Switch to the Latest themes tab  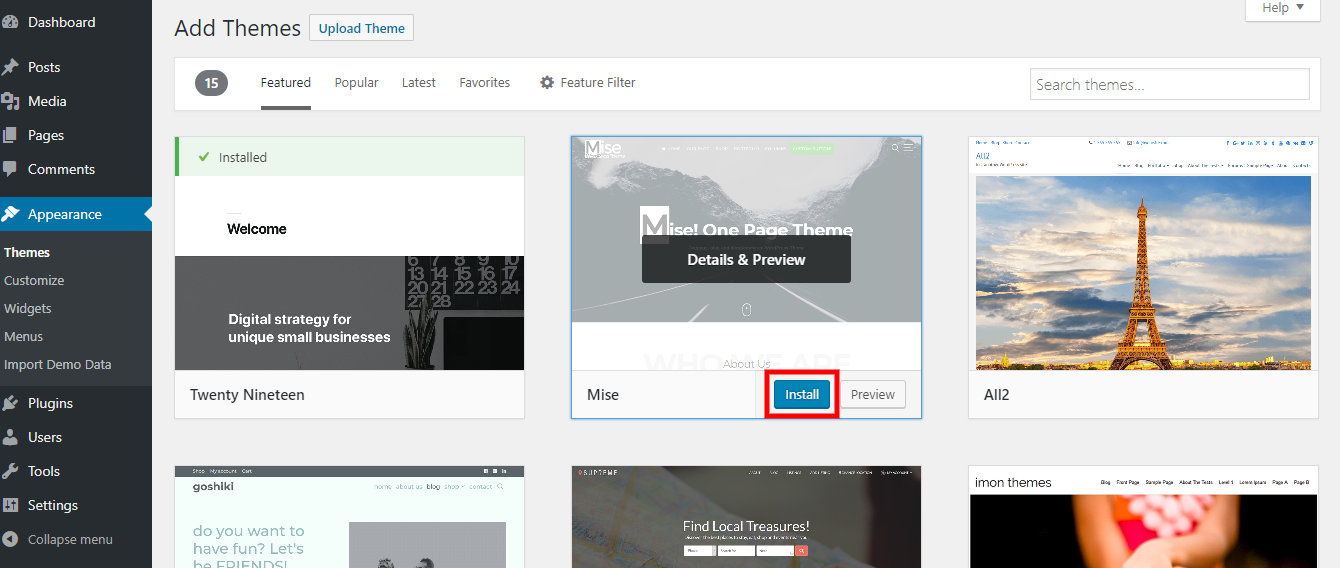point(419,83)
